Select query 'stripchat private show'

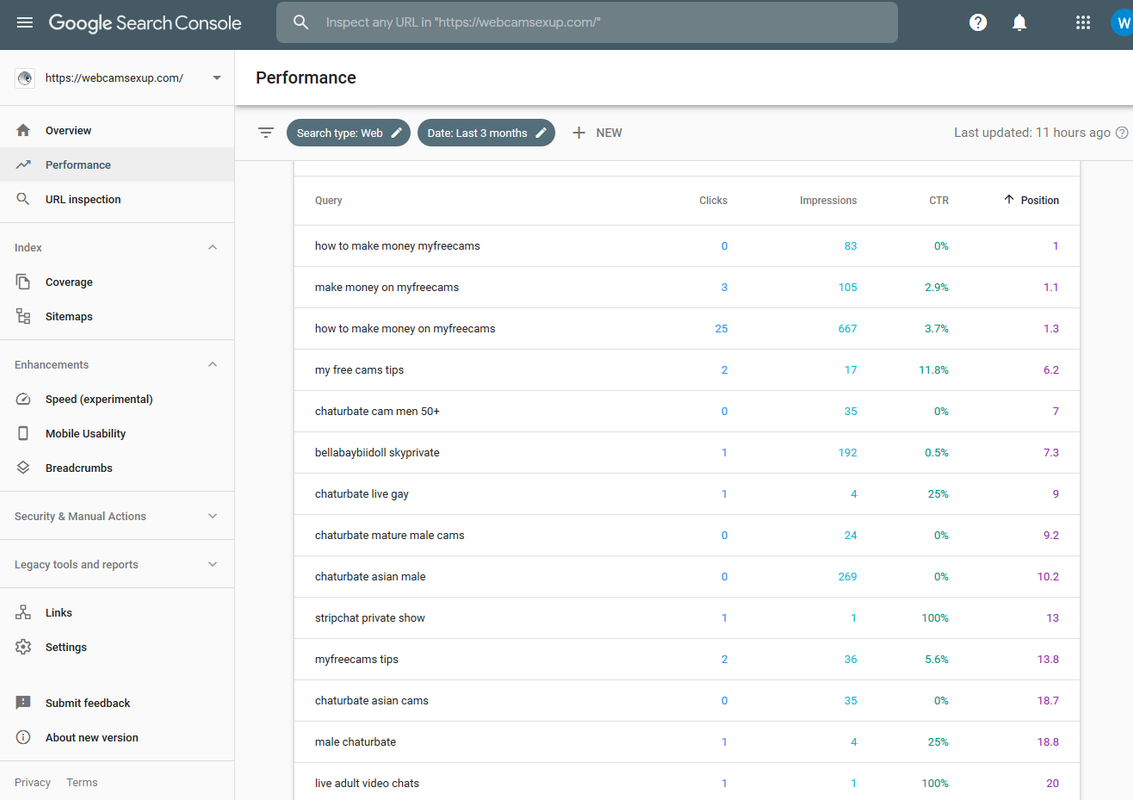686,617
